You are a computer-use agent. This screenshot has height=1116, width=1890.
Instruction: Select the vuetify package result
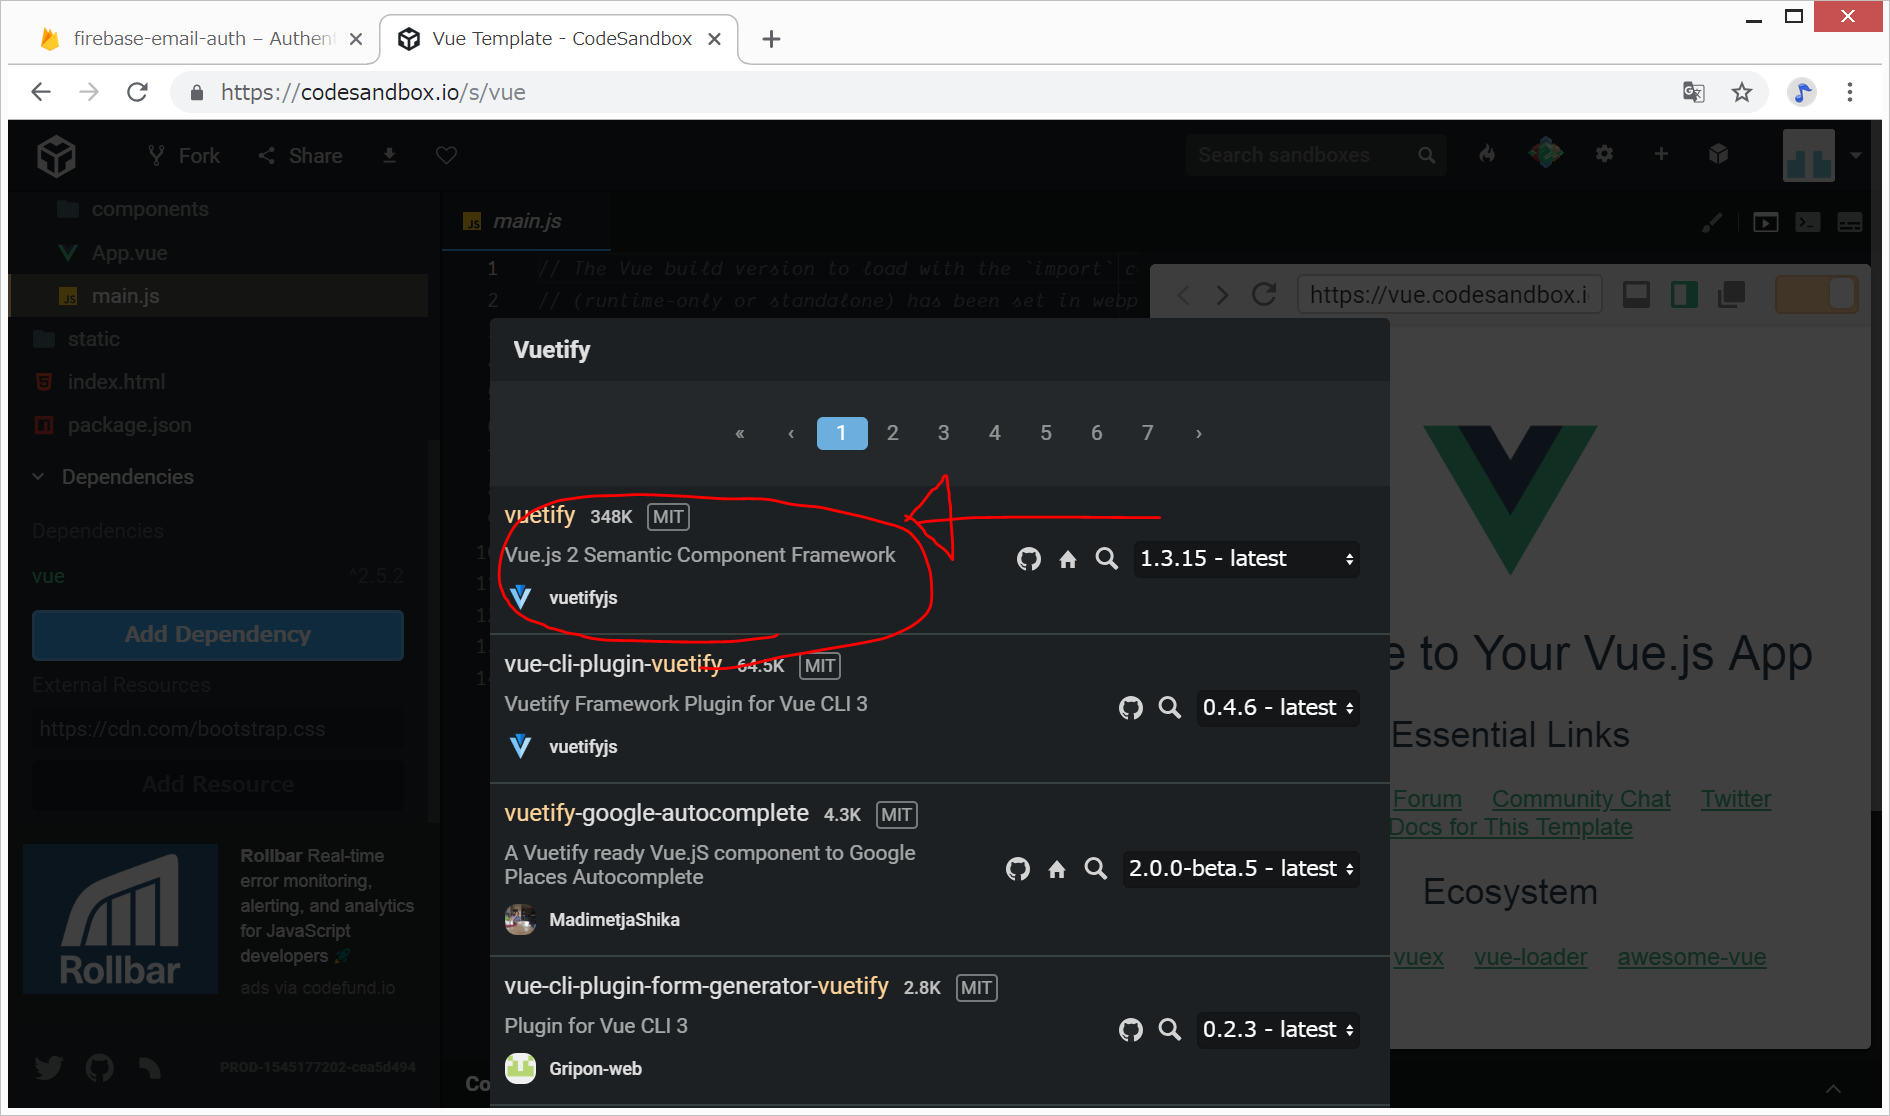click(540, 516)
